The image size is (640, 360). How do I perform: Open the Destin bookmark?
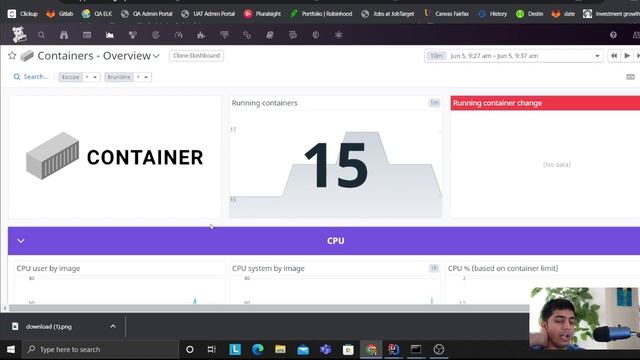click(x=529, y=13)
